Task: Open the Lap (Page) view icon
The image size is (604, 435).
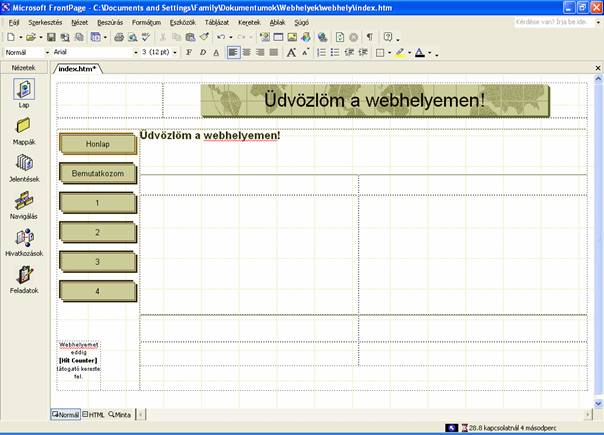Action: (x=24, y=90)
